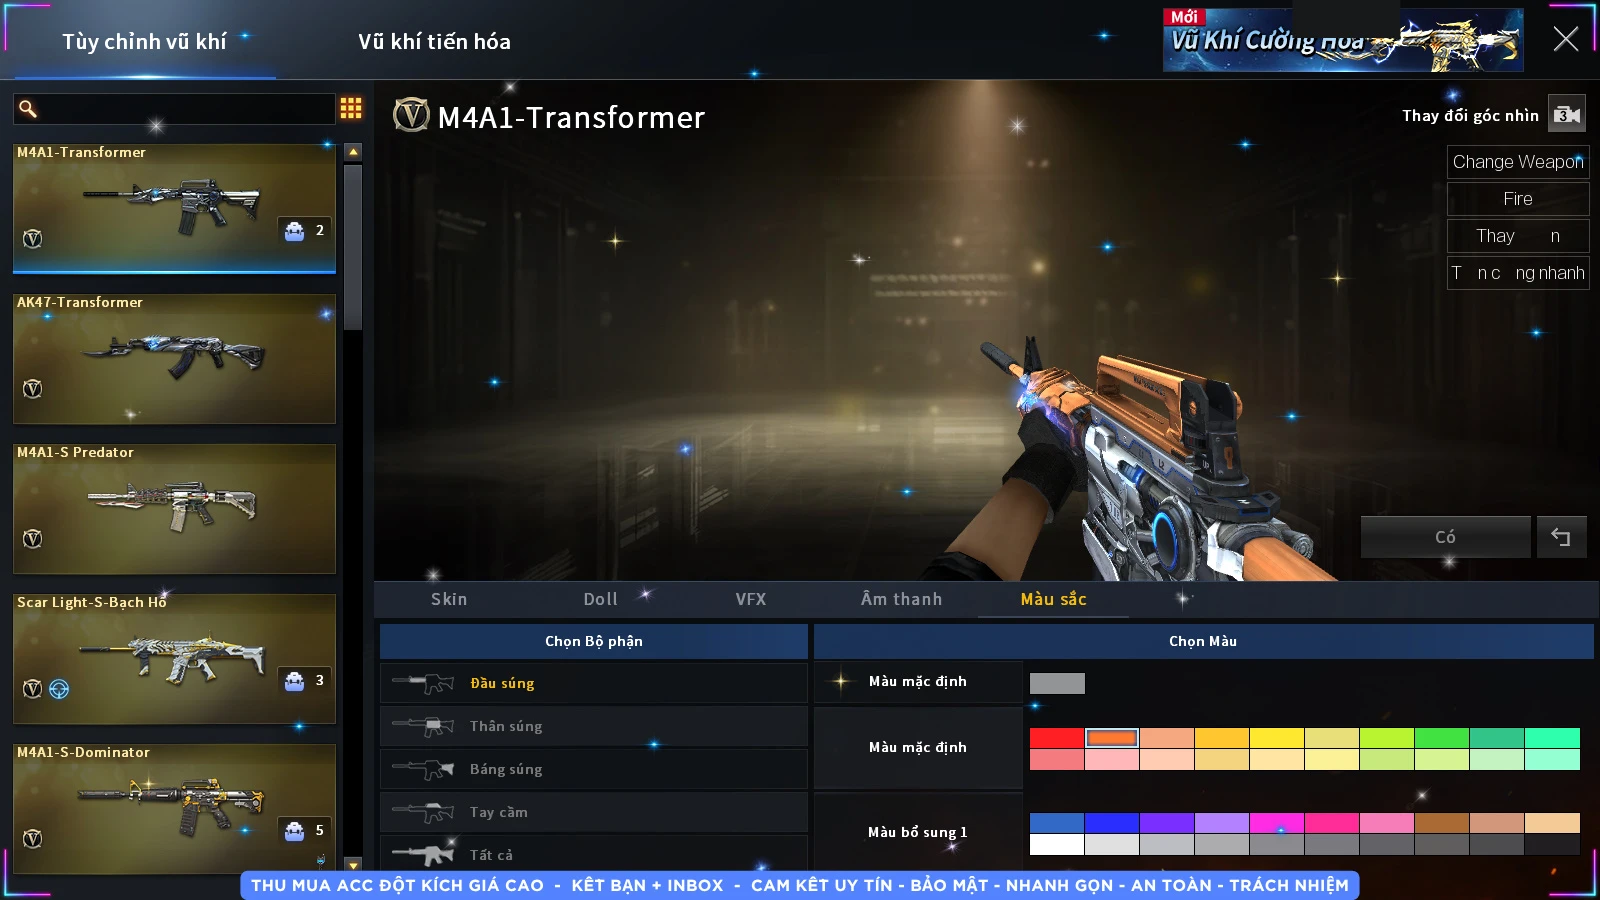Pick the pure red color swatch
The height and width of the screenshot is (900, 1600).
click(1056, 738)
